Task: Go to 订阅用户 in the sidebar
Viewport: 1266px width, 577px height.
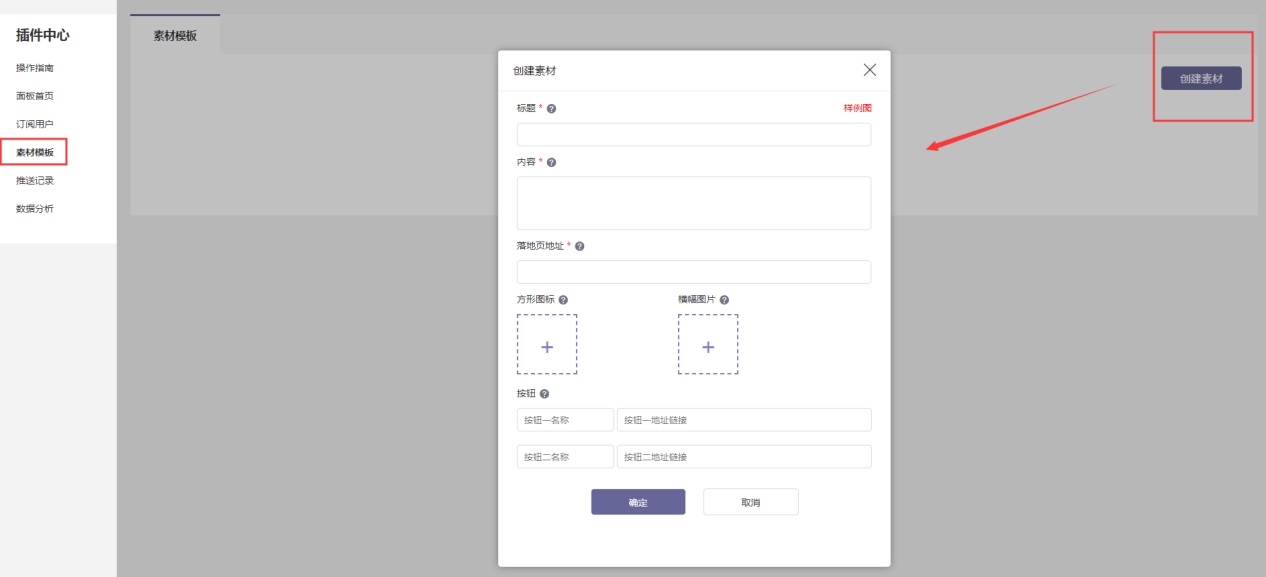Action: pyautogui.click(x=35, y=124)
